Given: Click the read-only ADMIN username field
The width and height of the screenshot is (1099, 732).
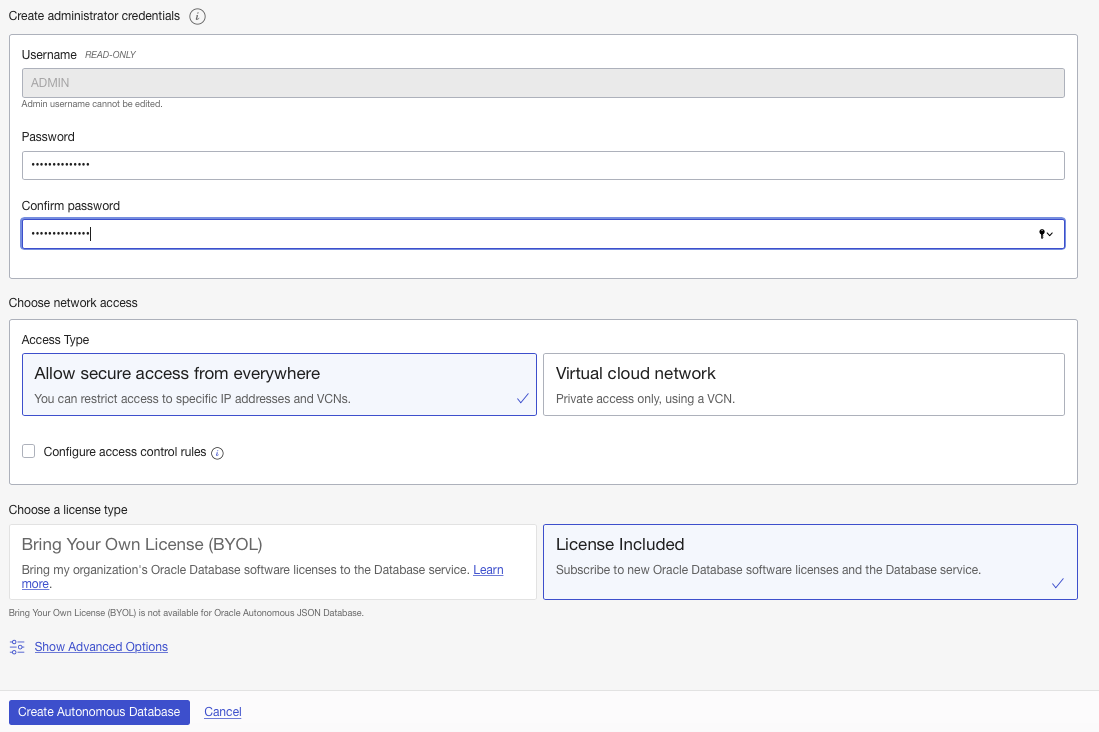Looking at the screenshot, I should (x=542, y=83).
